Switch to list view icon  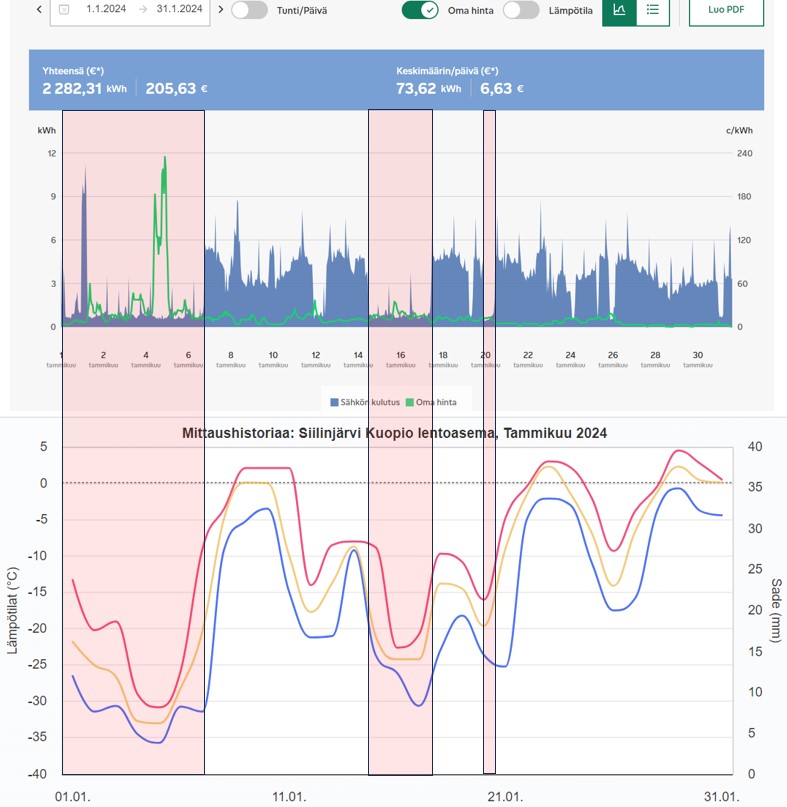point(653,10)
